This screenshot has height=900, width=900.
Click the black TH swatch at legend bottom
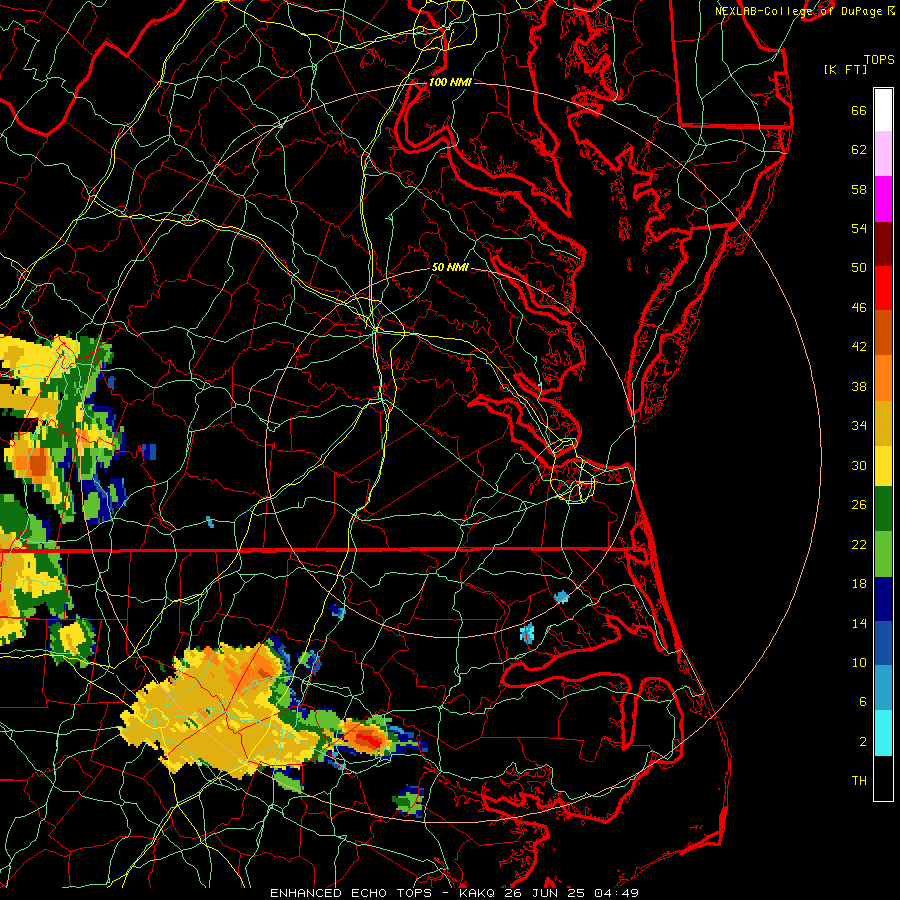click(883, 778)
